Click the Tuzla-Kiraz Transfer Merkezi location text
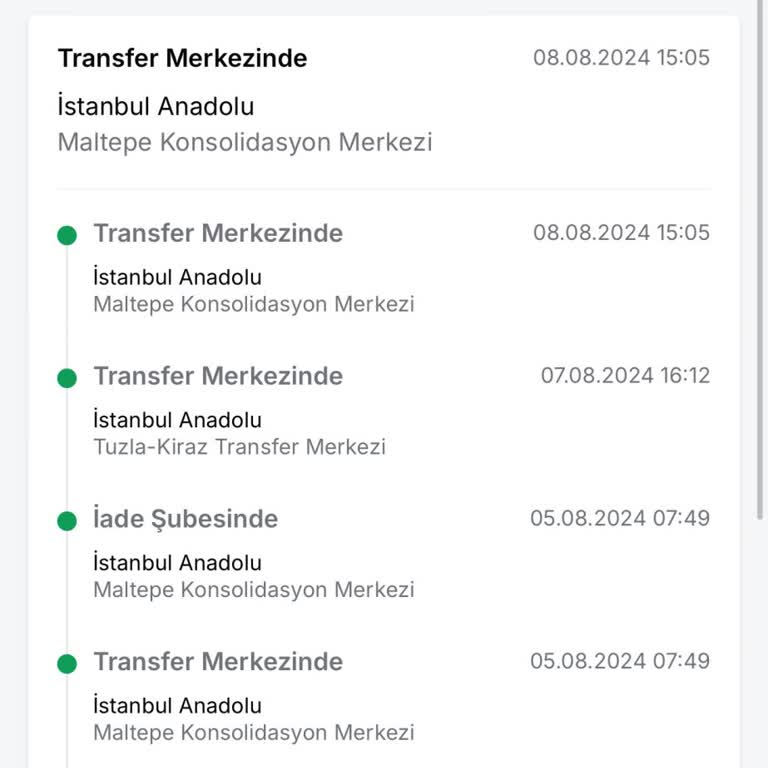 pos(239,447)
